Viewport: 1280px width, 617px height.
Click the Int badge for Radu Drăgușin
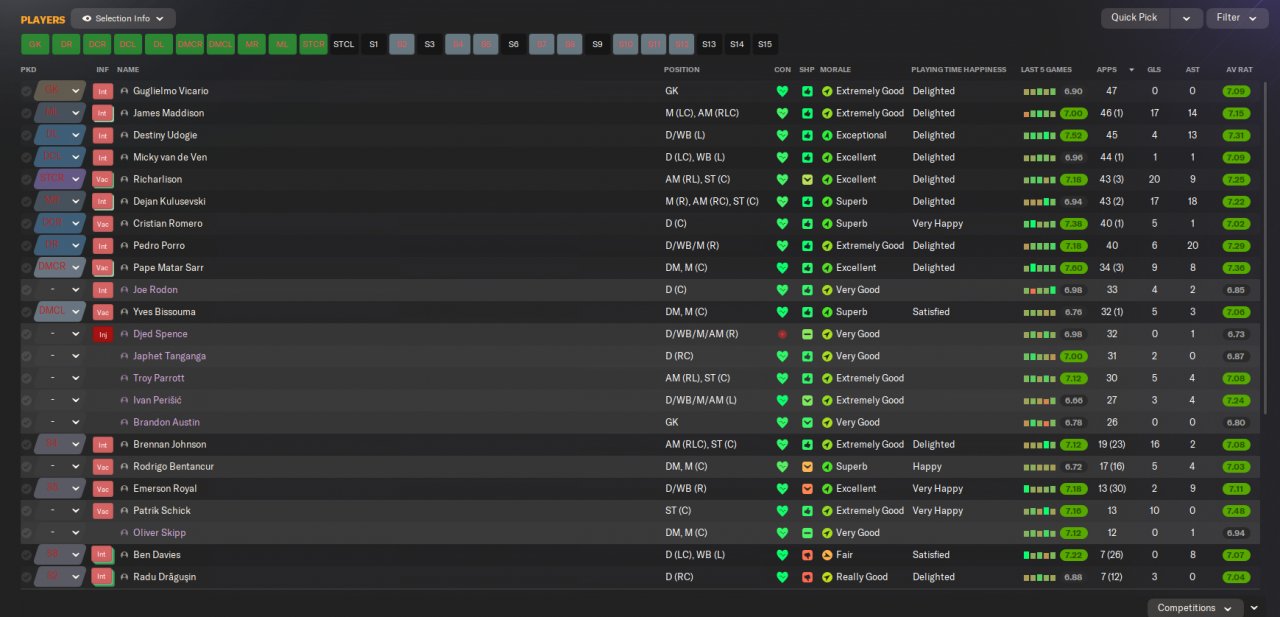(102, 577)
